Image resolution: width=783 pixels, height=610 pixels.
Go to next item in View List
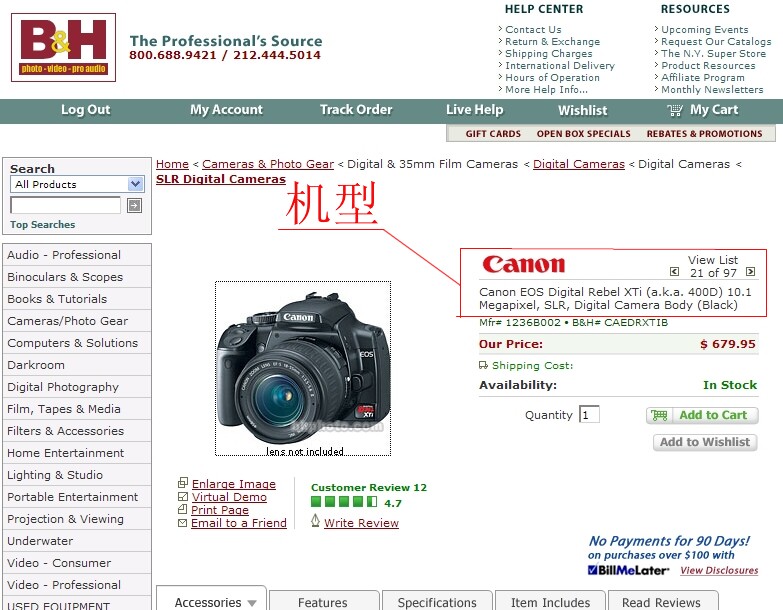[x=750, y=272]
